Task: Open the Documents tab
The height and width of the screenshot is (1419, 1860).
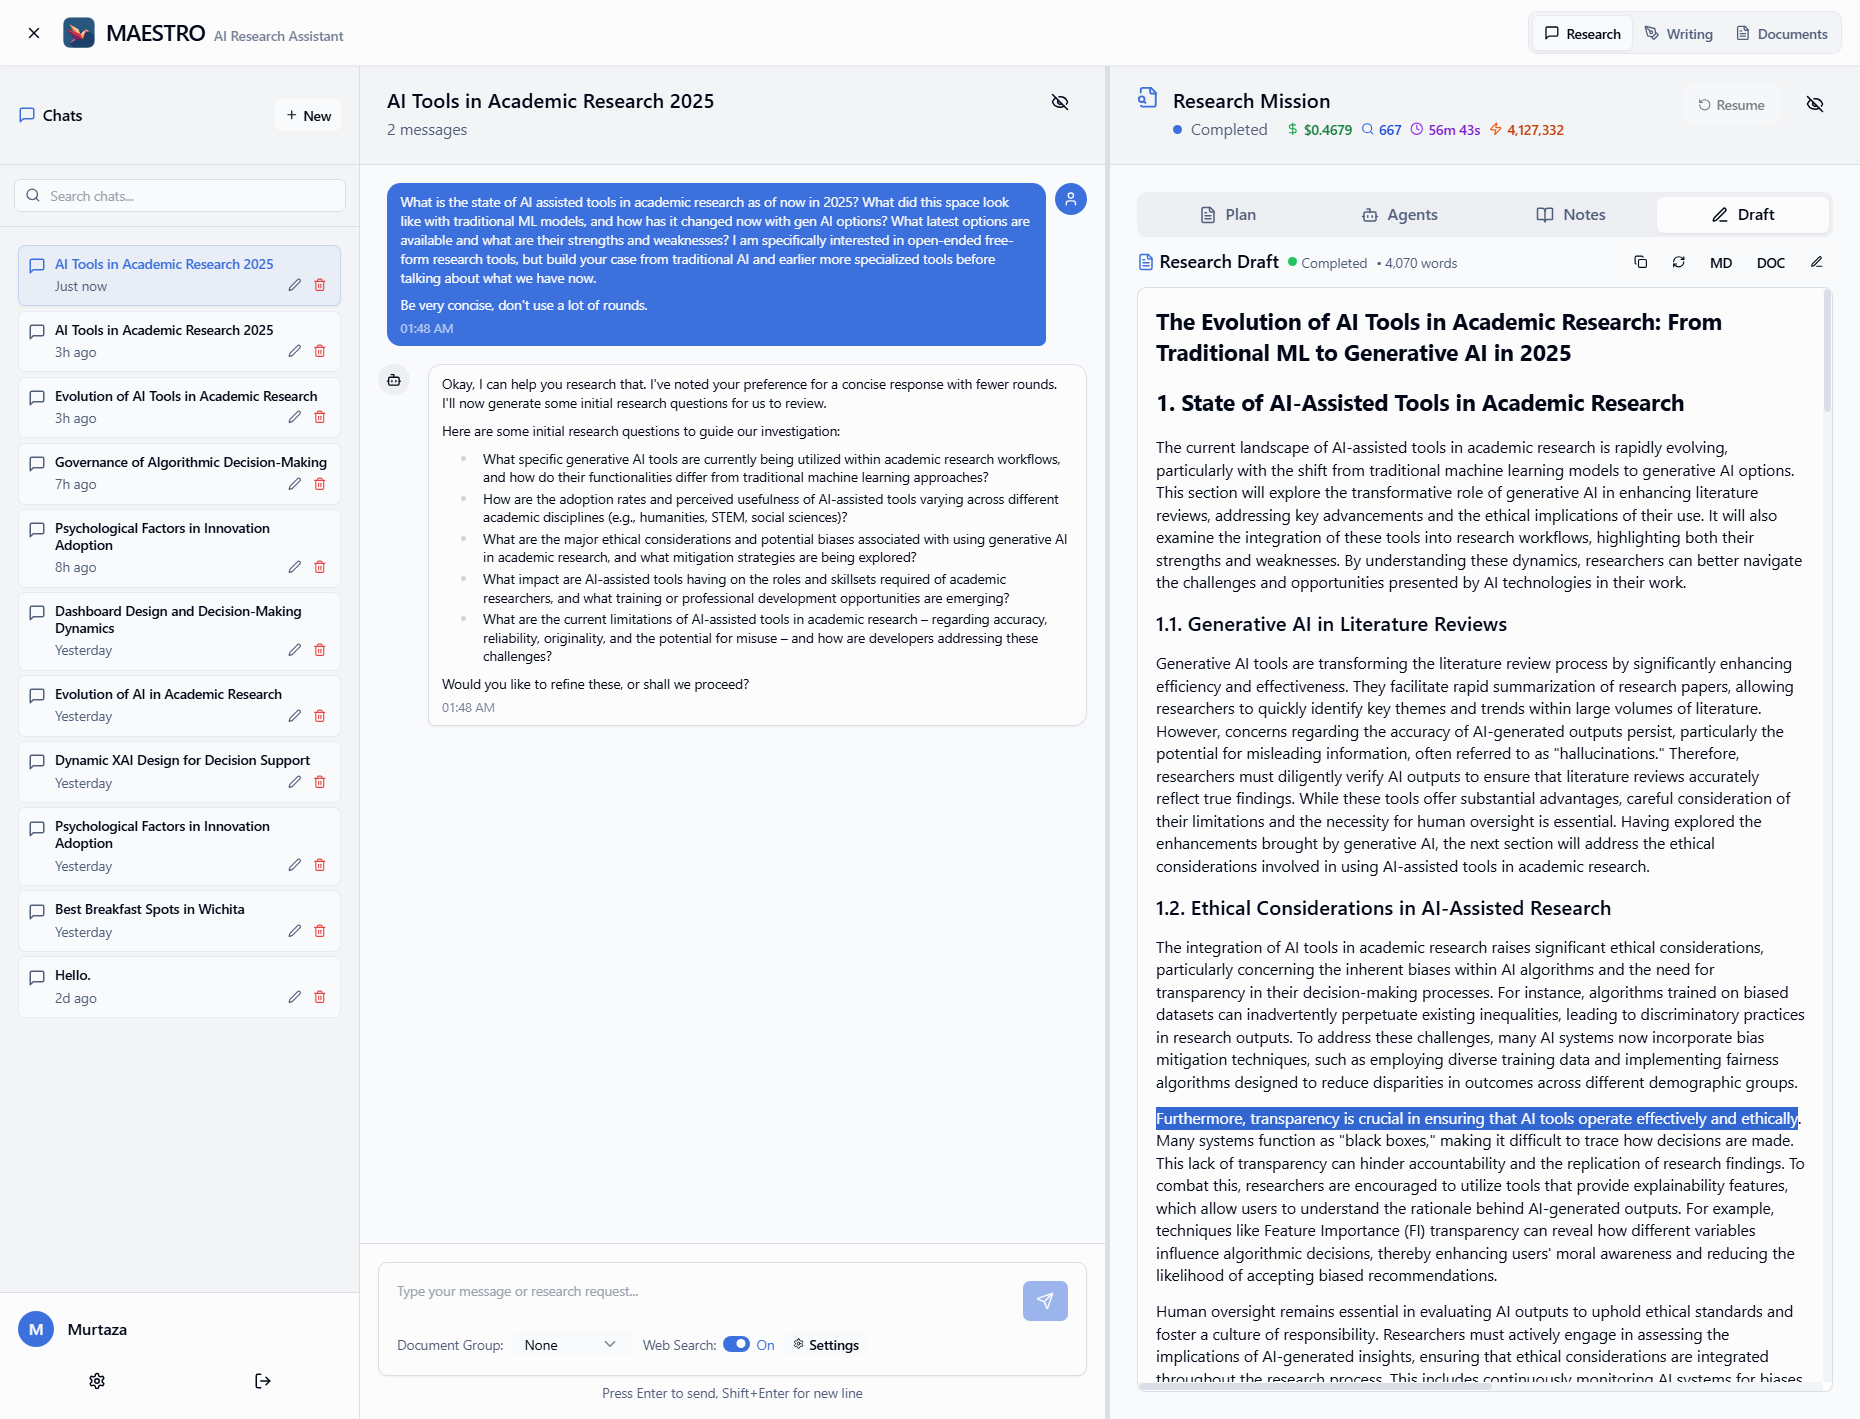Action: coord(1782,34)
